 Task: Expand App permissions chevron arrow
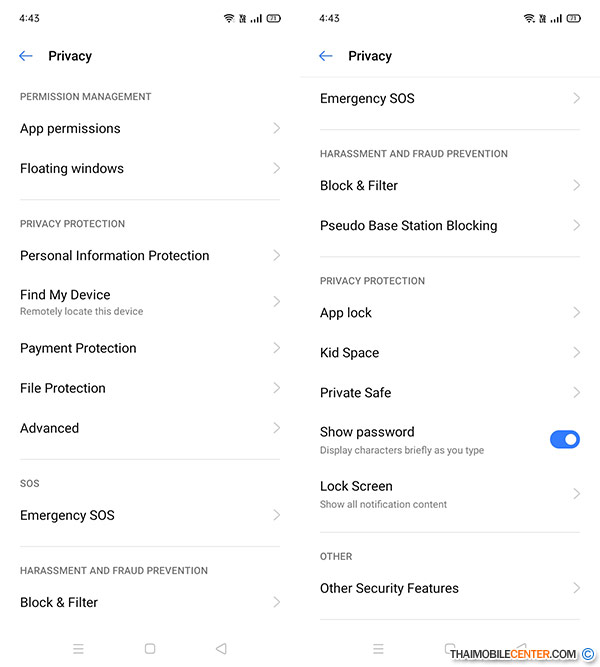pos(276,128)
